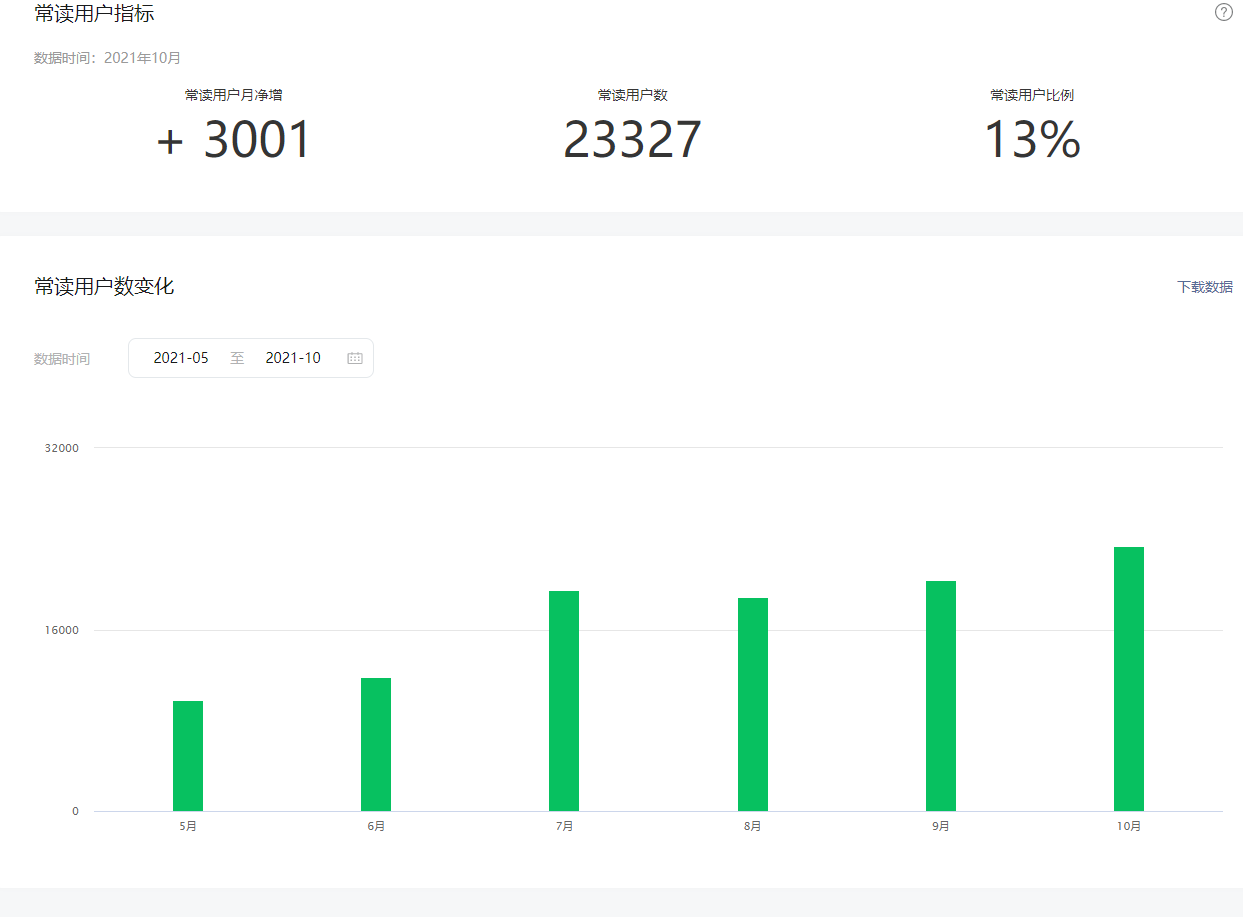The image size is (1243, 917).
Task: Click the 23327 user count value
Action: tap(633, 140)
